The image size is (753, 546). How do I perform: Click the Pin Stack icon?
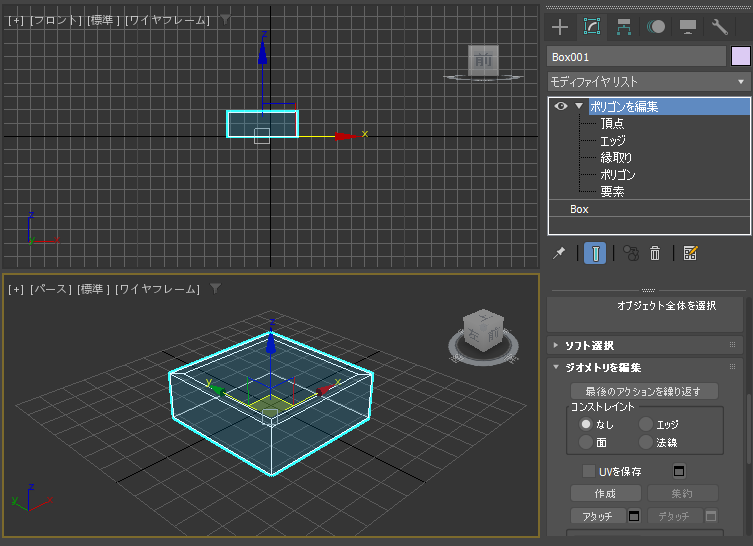coord(559,253)
